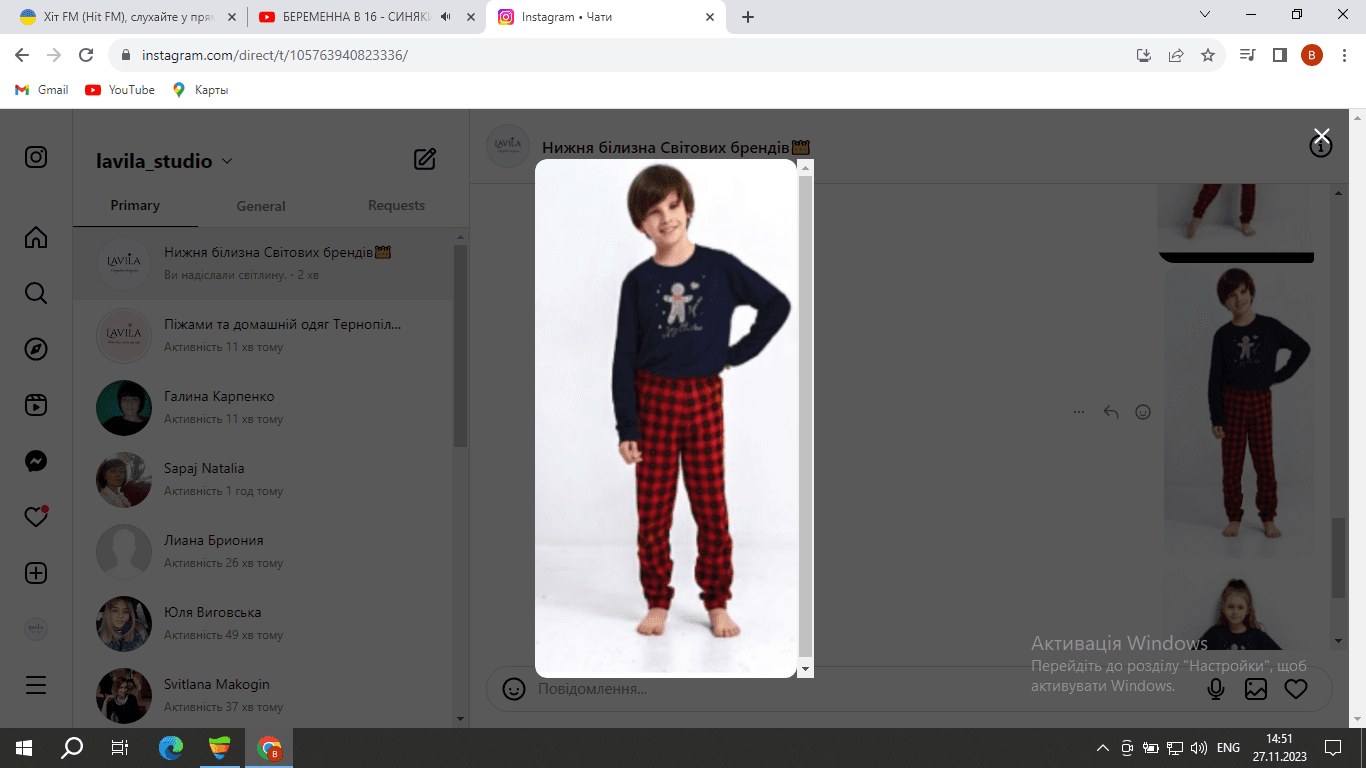Click the Instagram logo in sidebar
The image size is (1366, 768).
point(36,157)
